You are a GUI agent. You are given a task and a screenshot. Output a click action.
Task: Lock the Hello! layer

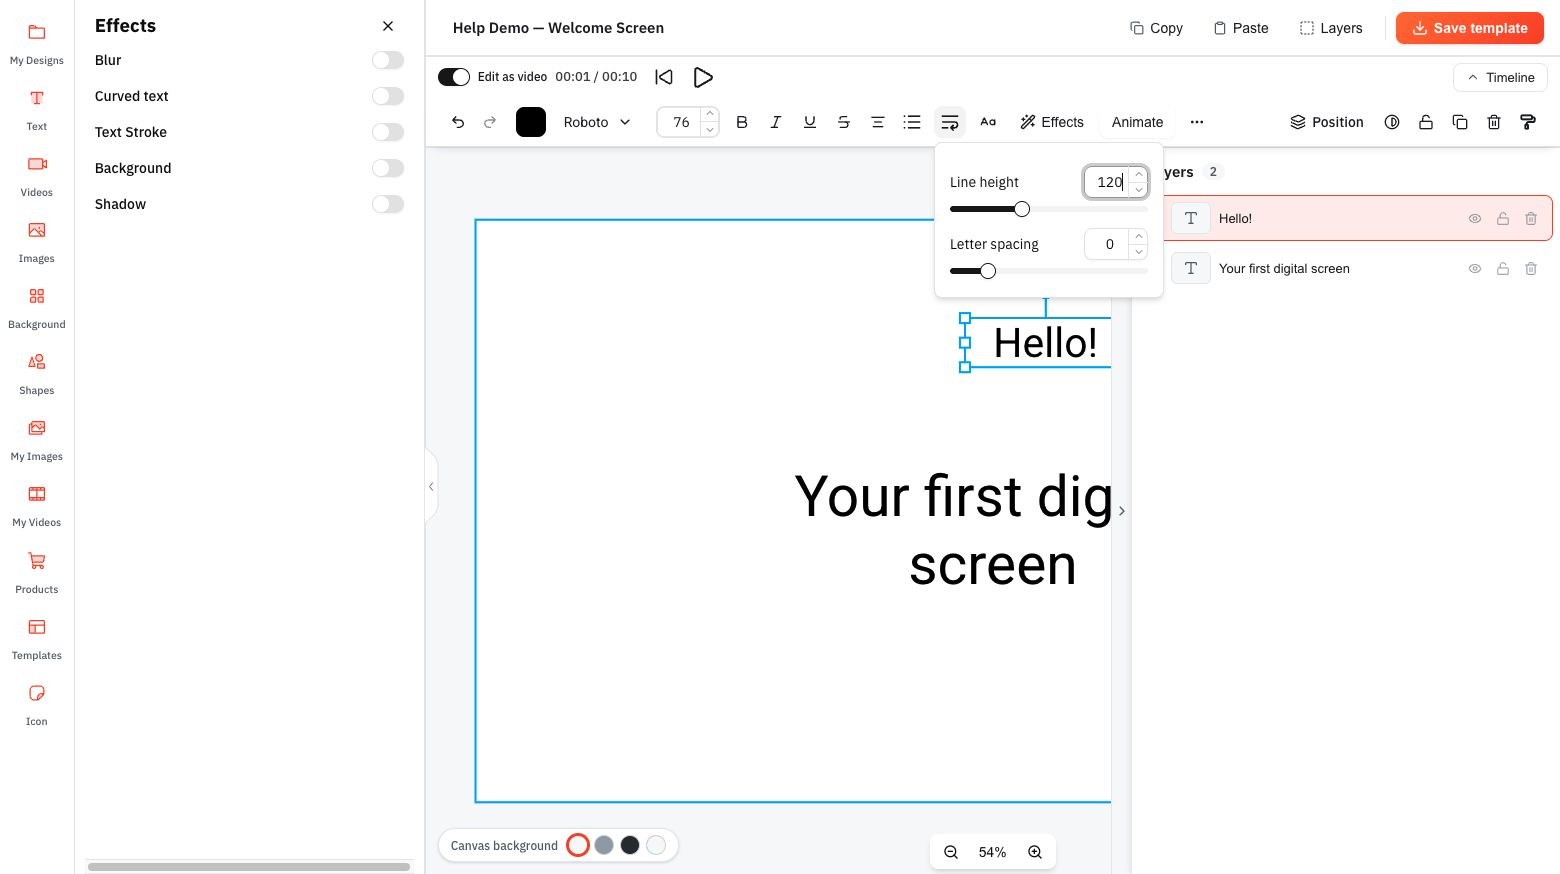(1503, 219)
